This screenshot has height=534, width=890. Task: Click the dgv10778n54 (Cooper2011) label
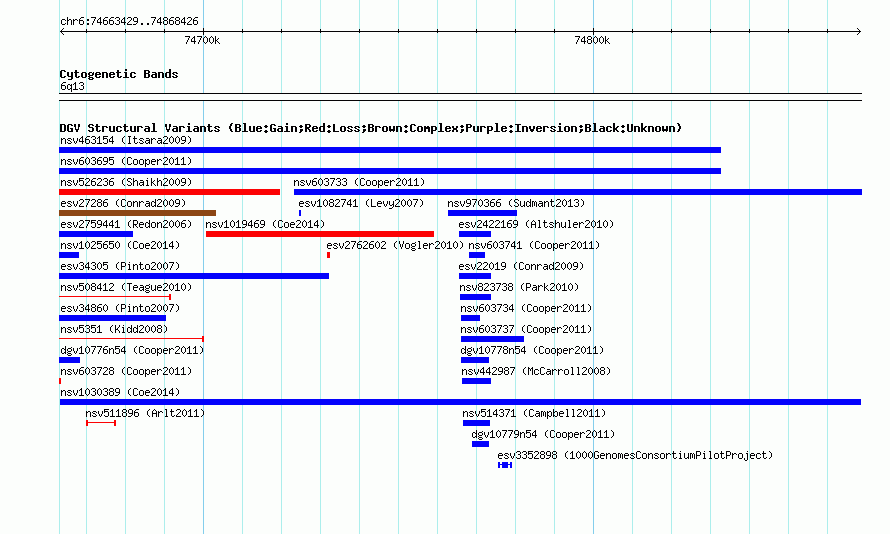click(532, 350)
